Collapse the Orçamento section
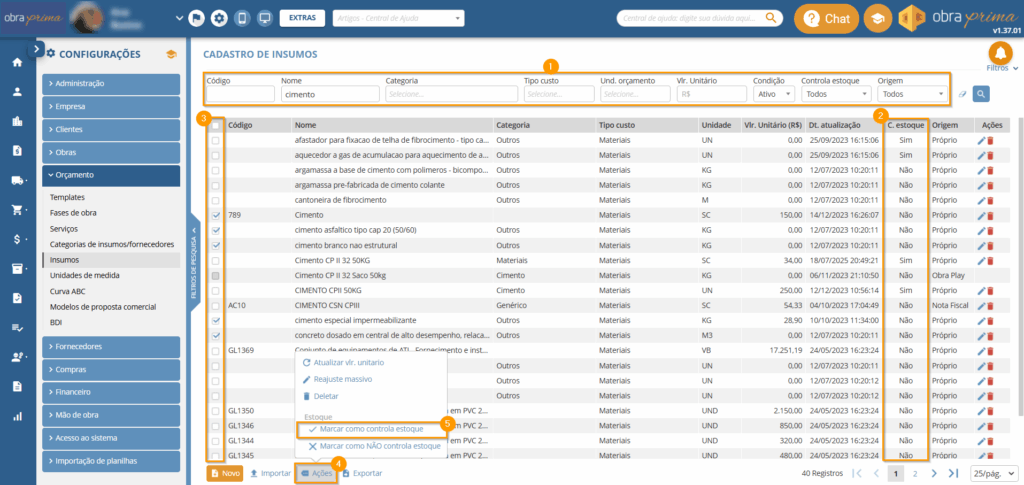 111,175
